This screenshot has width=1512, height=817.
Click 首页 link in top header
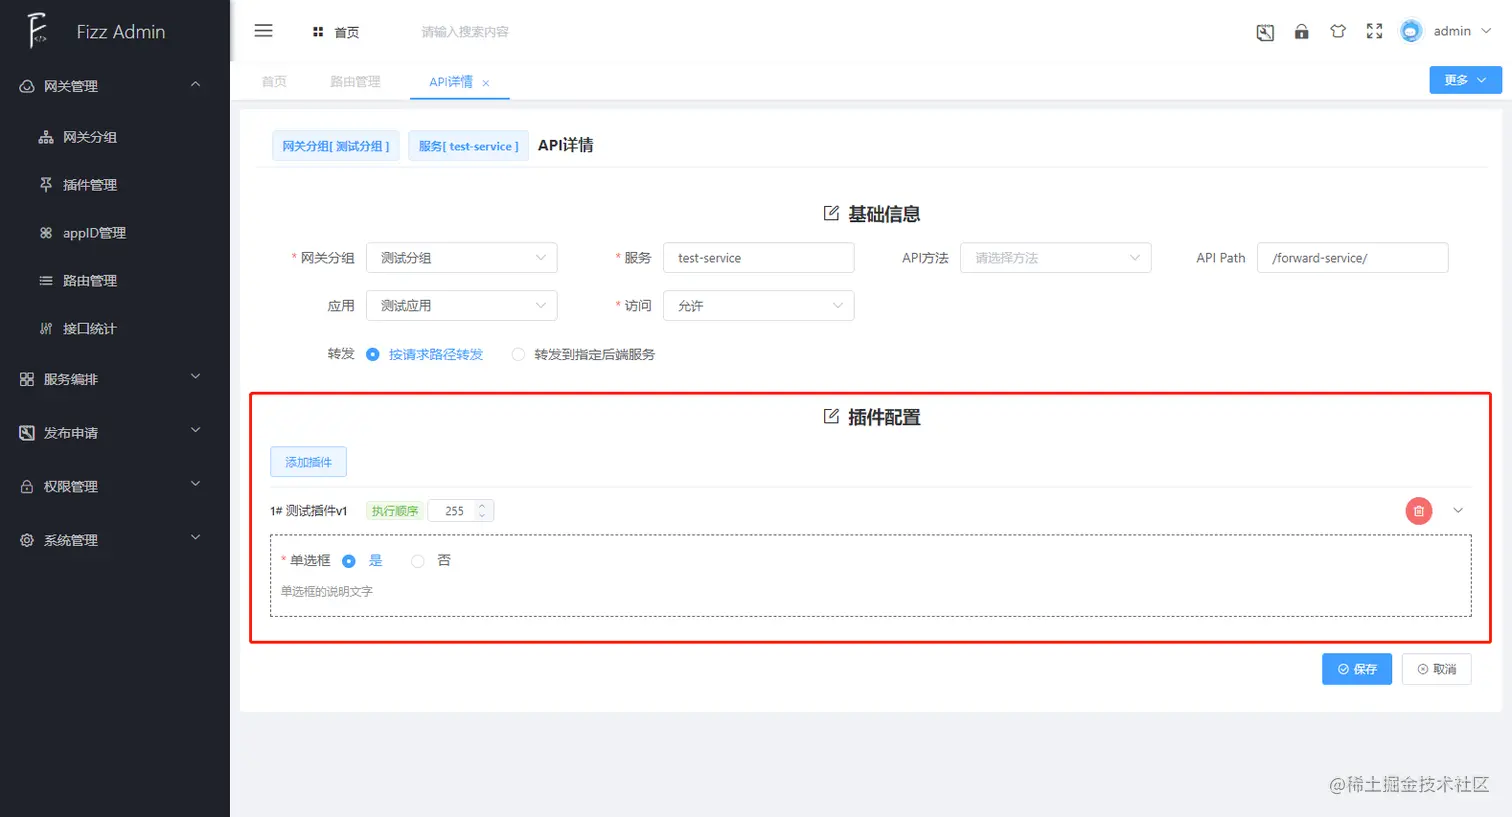tap(346, 33)
